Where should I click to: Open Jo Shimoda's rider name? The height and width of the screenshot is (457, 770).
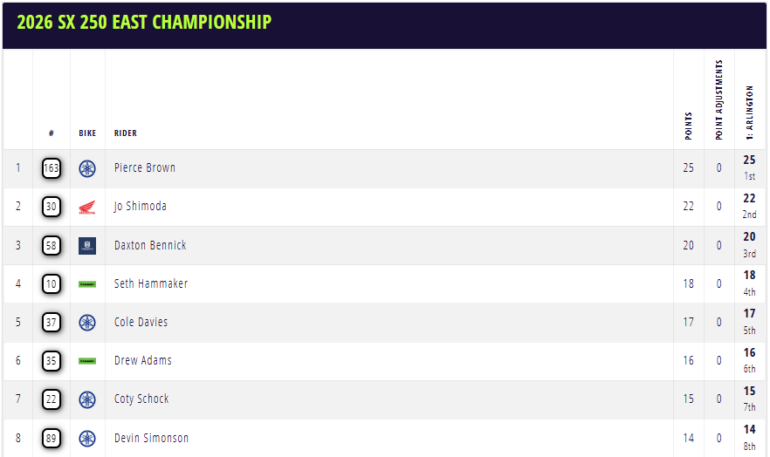(x=140, y=207)
